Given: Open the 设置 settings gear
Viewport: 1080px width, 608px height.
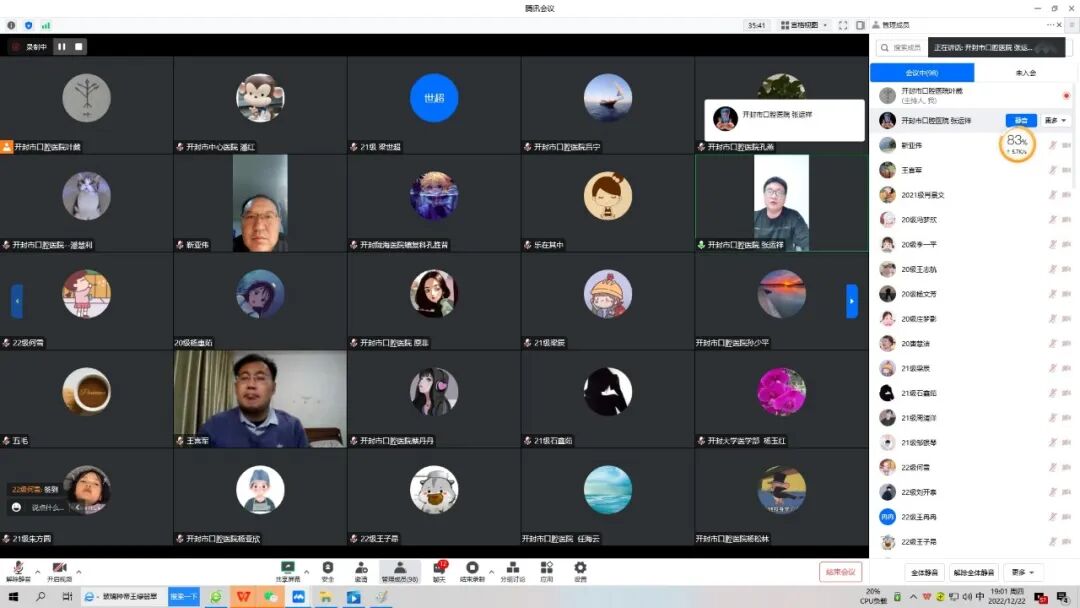Looking at the screenshot, I should [580, 571].
